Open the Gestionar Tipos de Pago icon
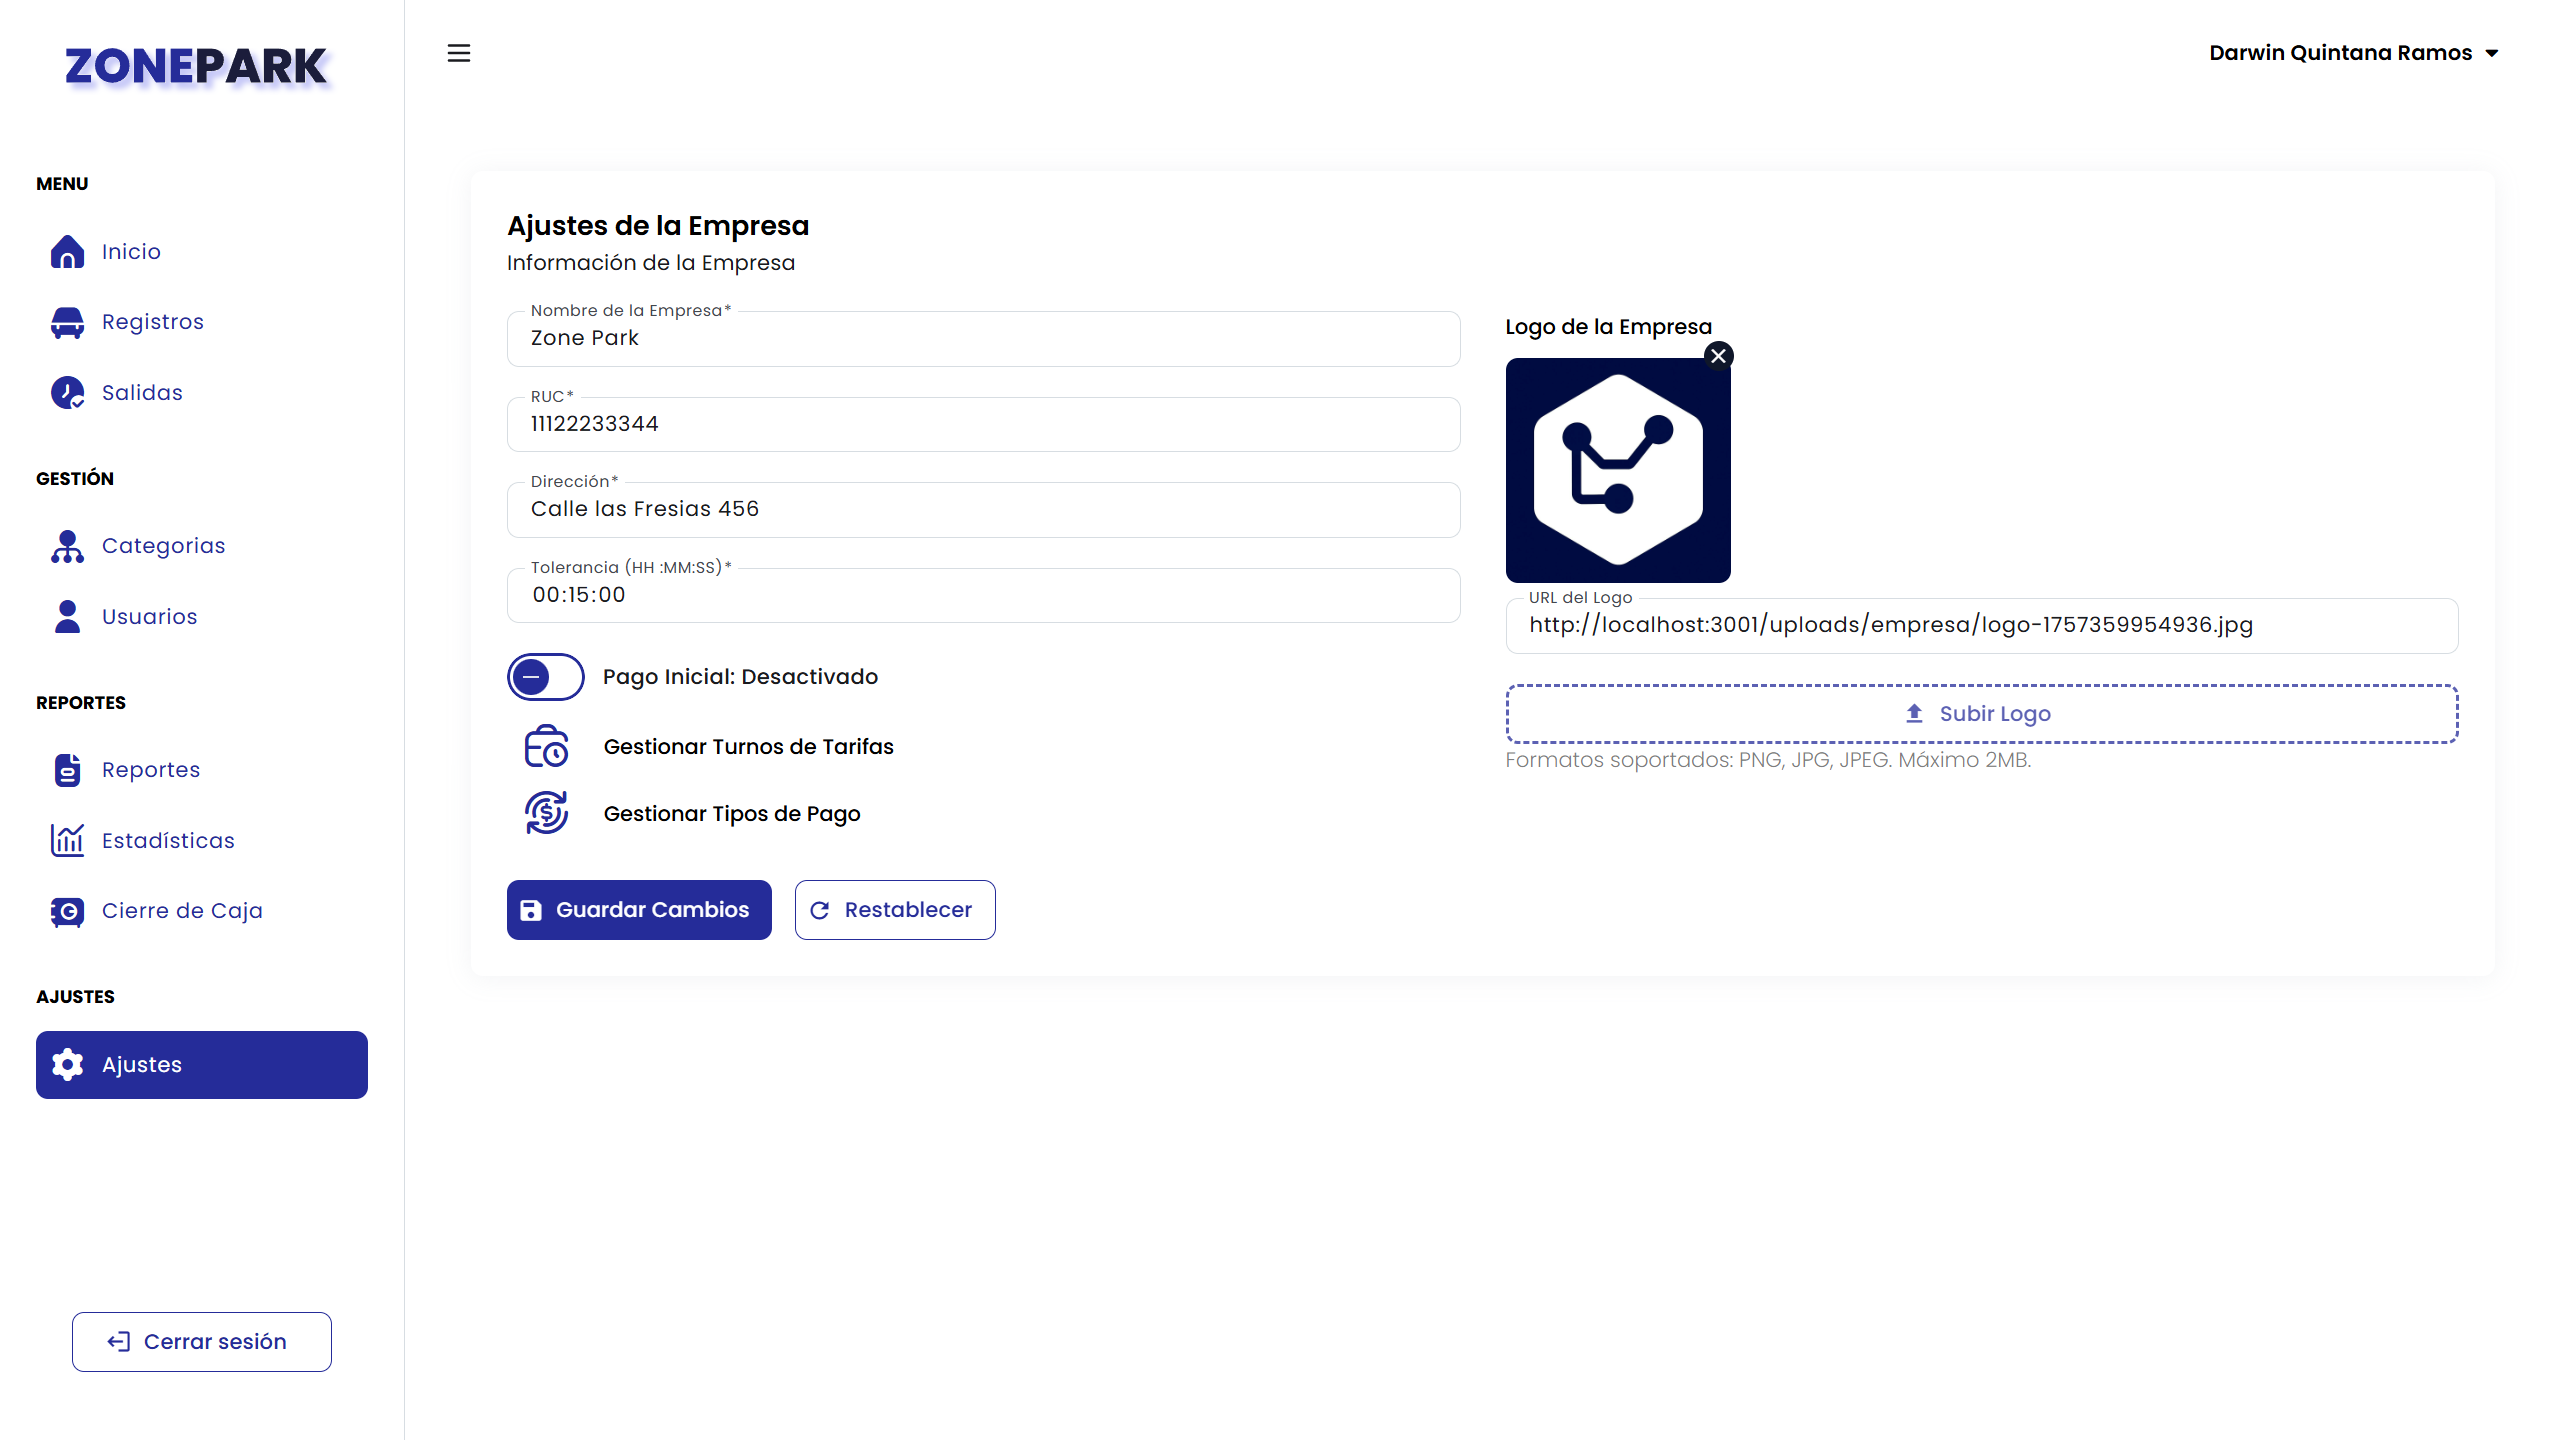Viewport: 2560px width, 1440px height. pyautogui.click(x=546, y=813)
